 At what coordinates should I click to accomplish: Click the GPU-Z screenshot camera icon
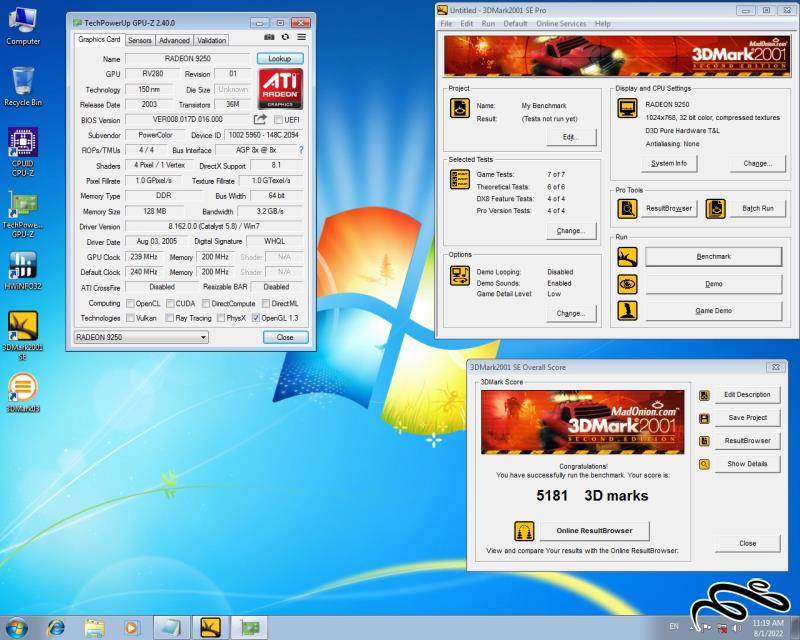(269, 37)
